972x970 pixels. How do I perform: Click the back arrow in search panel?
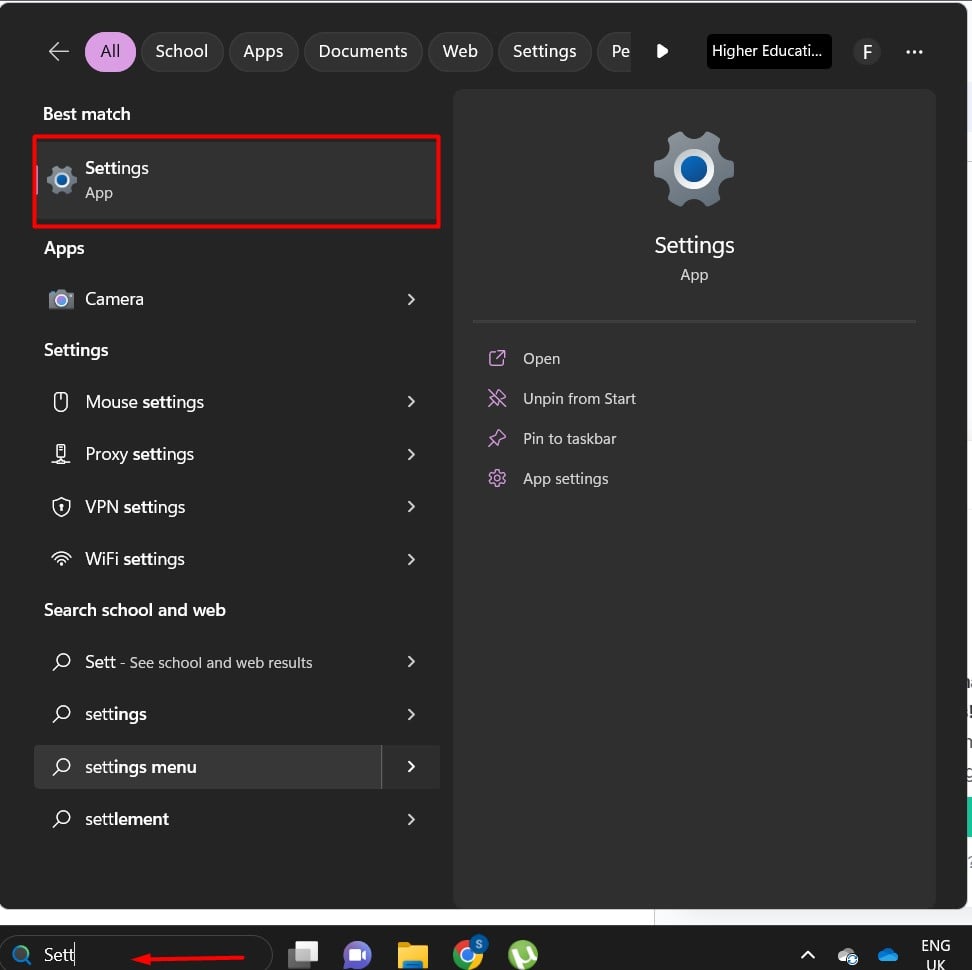(x=59, y=52)
